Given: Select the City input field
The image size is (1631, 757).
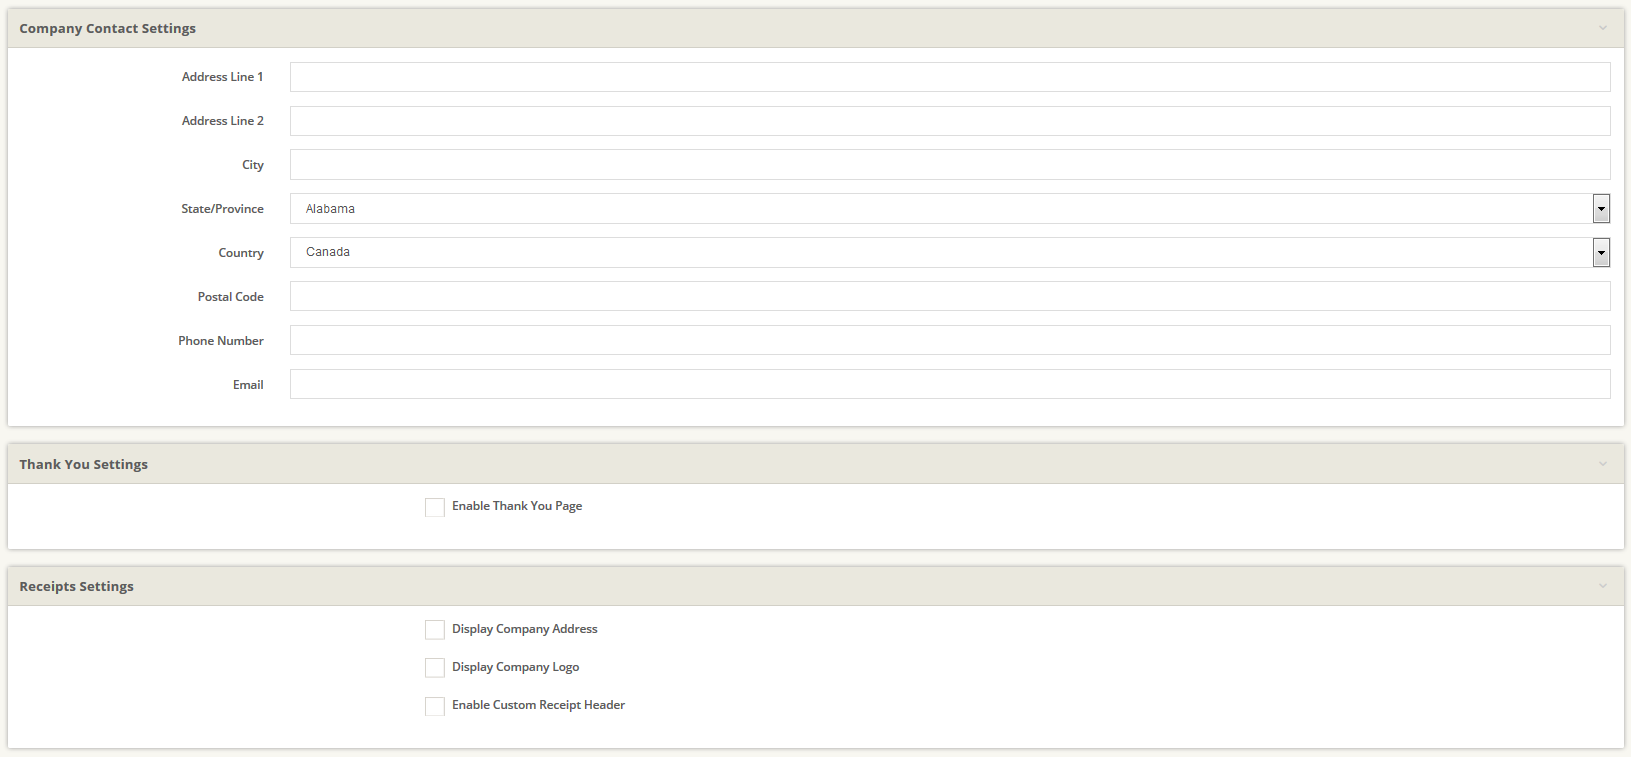Looking at the screenshot, I should 950,165.
